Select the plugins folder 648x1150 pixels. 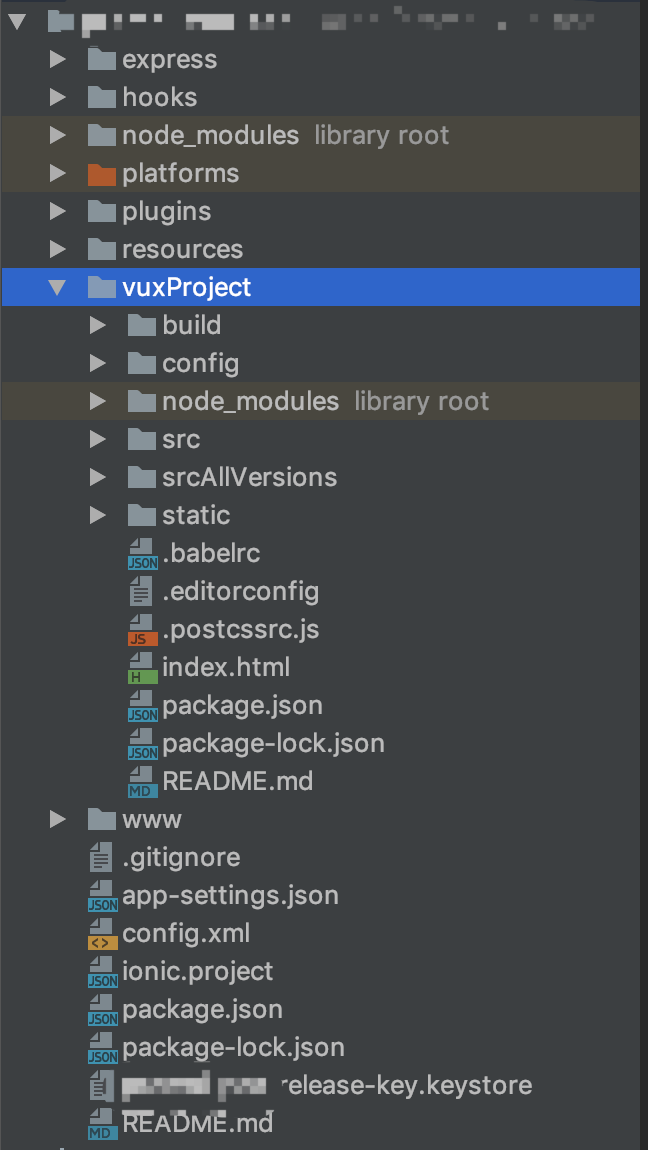(x=166, y=212)
